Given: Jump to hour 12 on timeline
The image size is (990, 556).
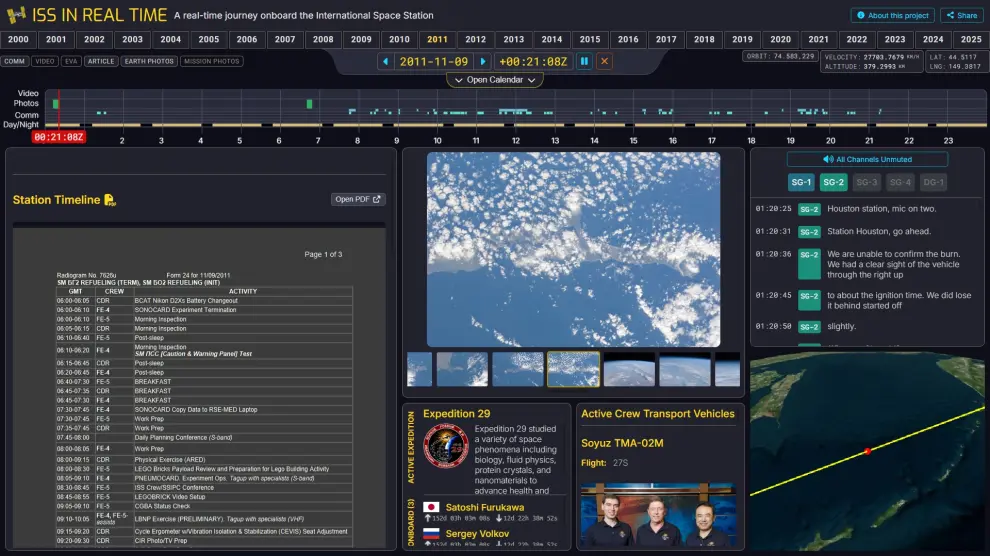Looking at the screenshot, I should [x=515, y=141].
